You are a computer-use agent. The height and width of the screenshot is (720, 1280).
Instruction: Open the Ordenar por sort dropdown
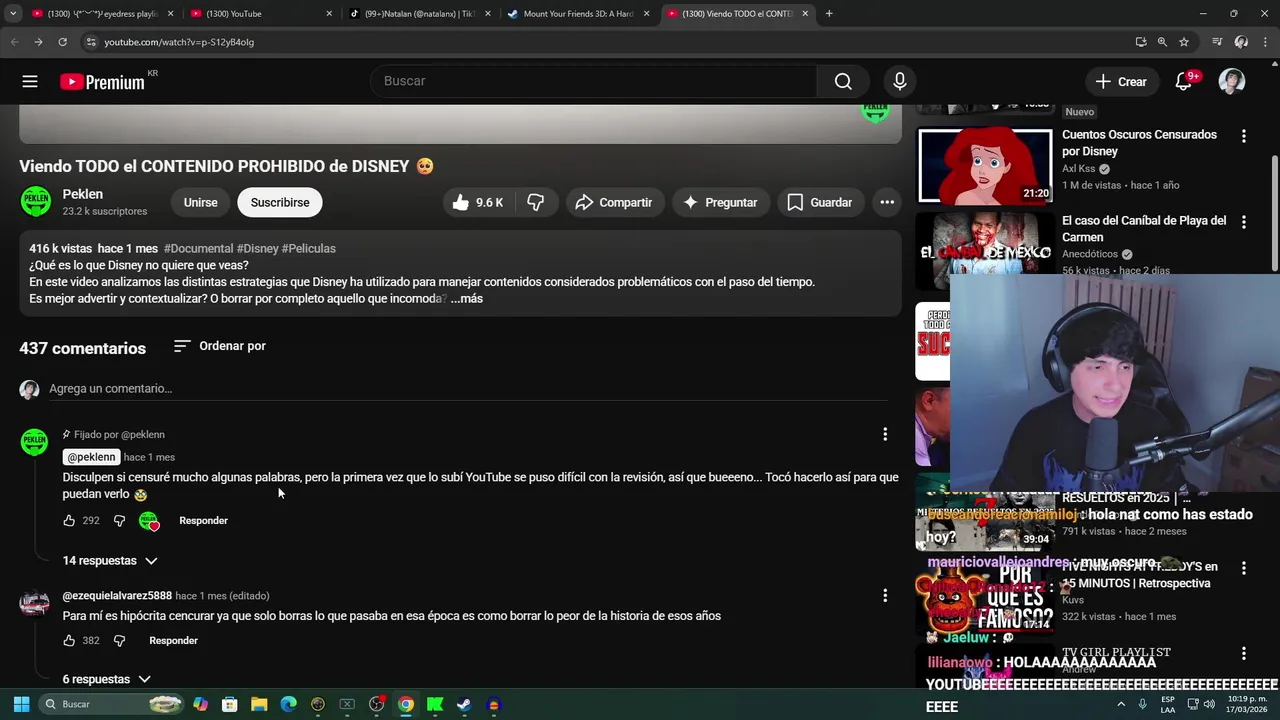(x=219, y=346)
